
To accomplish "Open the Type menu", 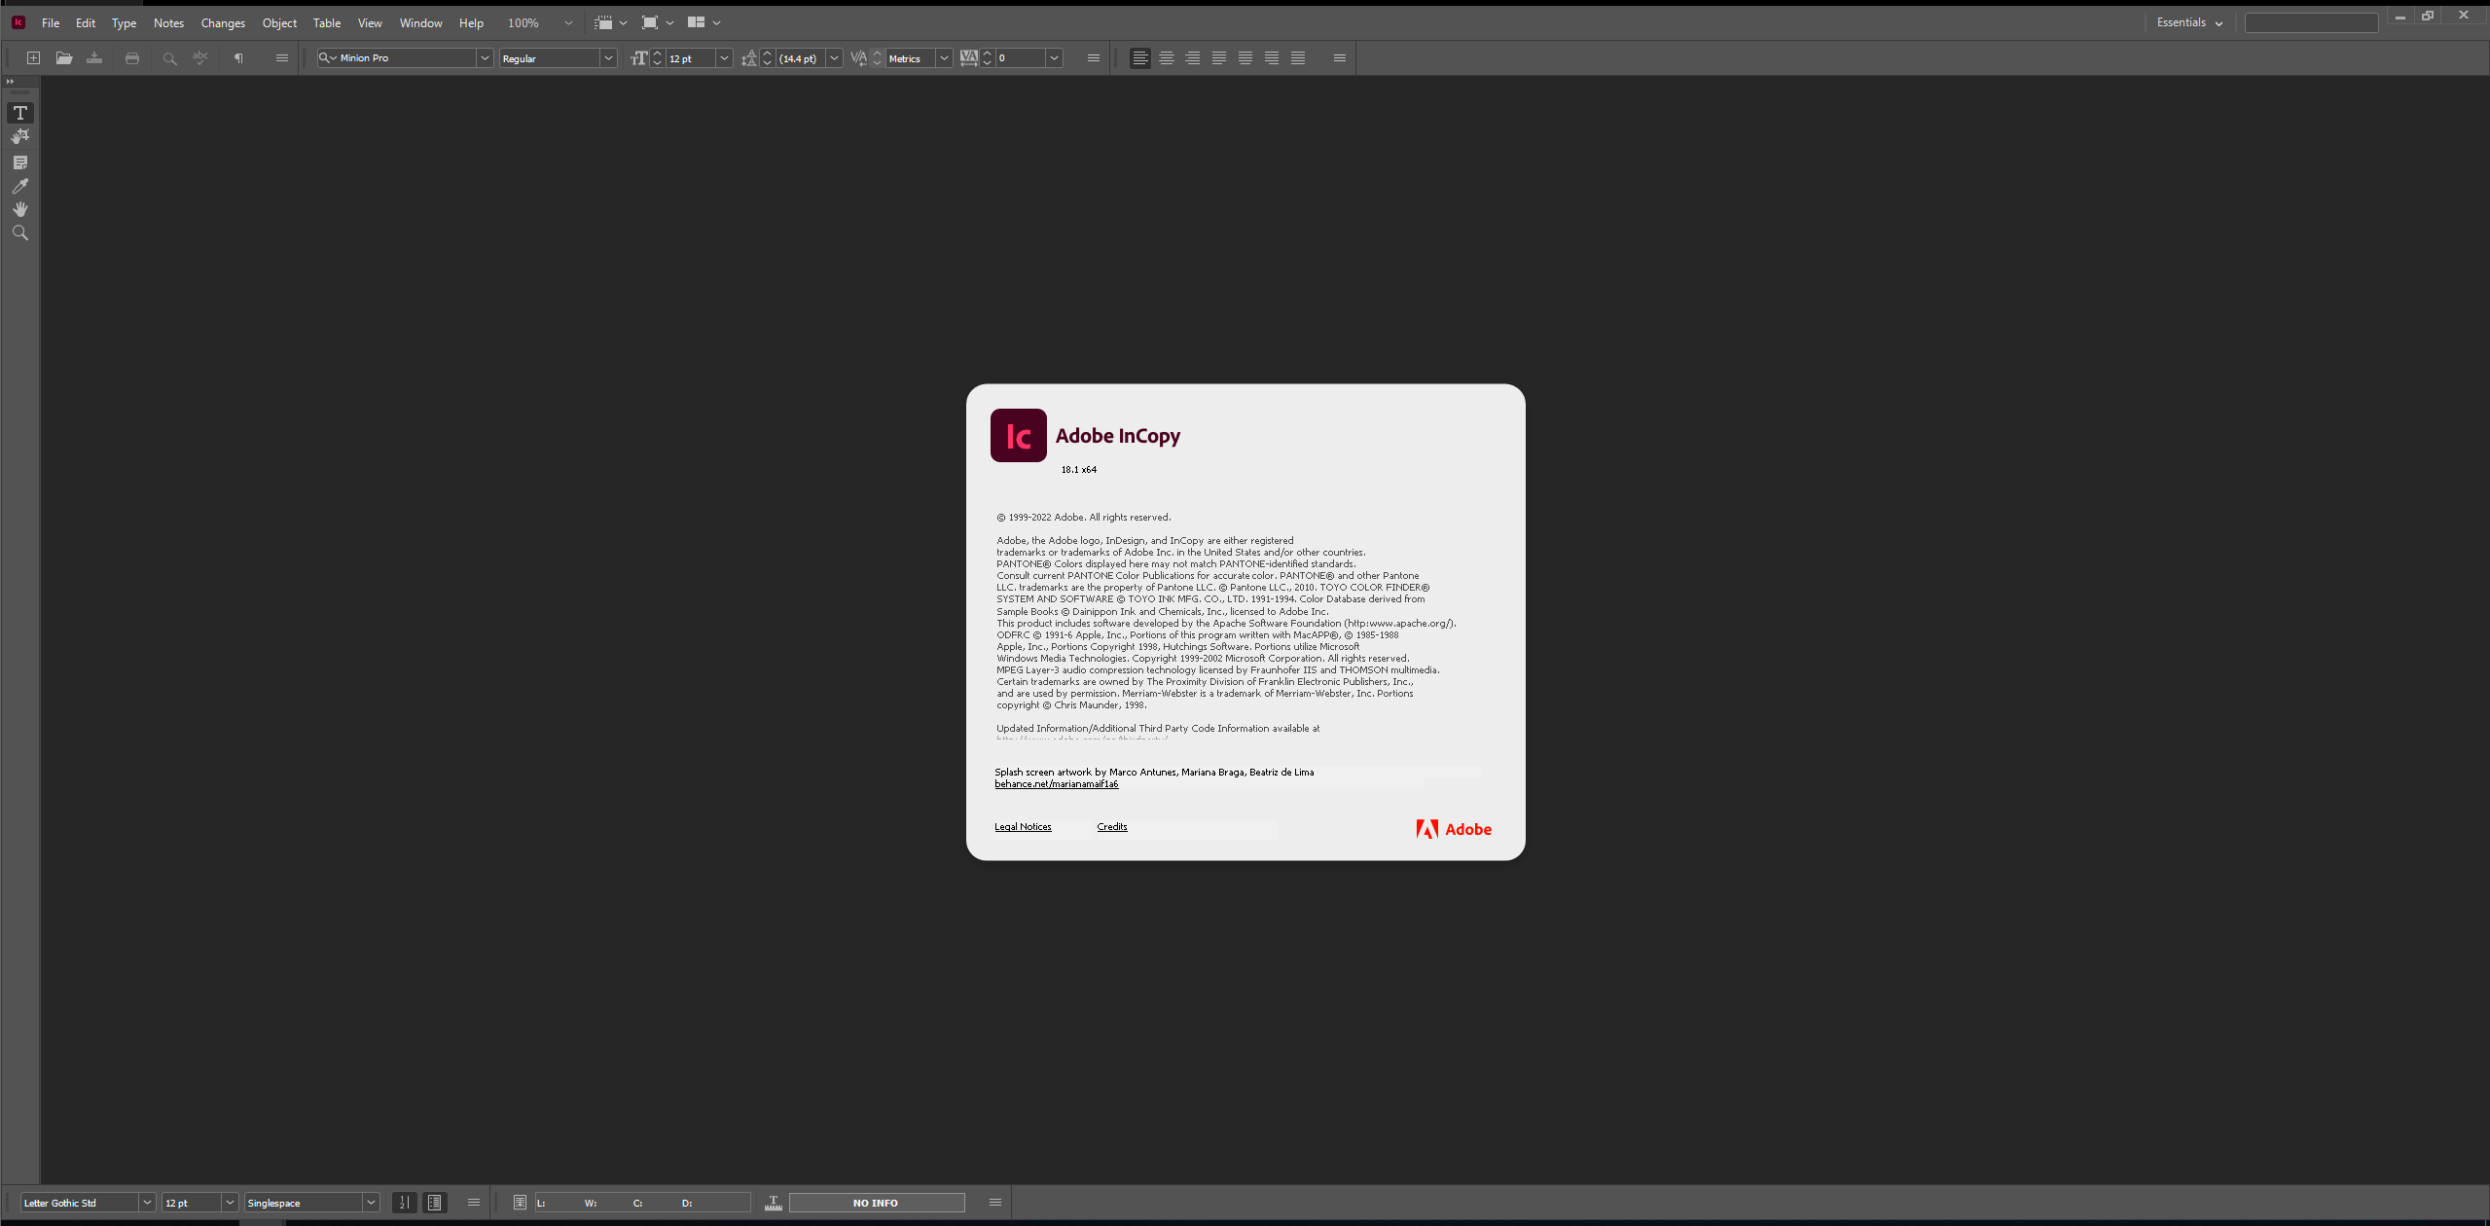I will pos(124,23).
